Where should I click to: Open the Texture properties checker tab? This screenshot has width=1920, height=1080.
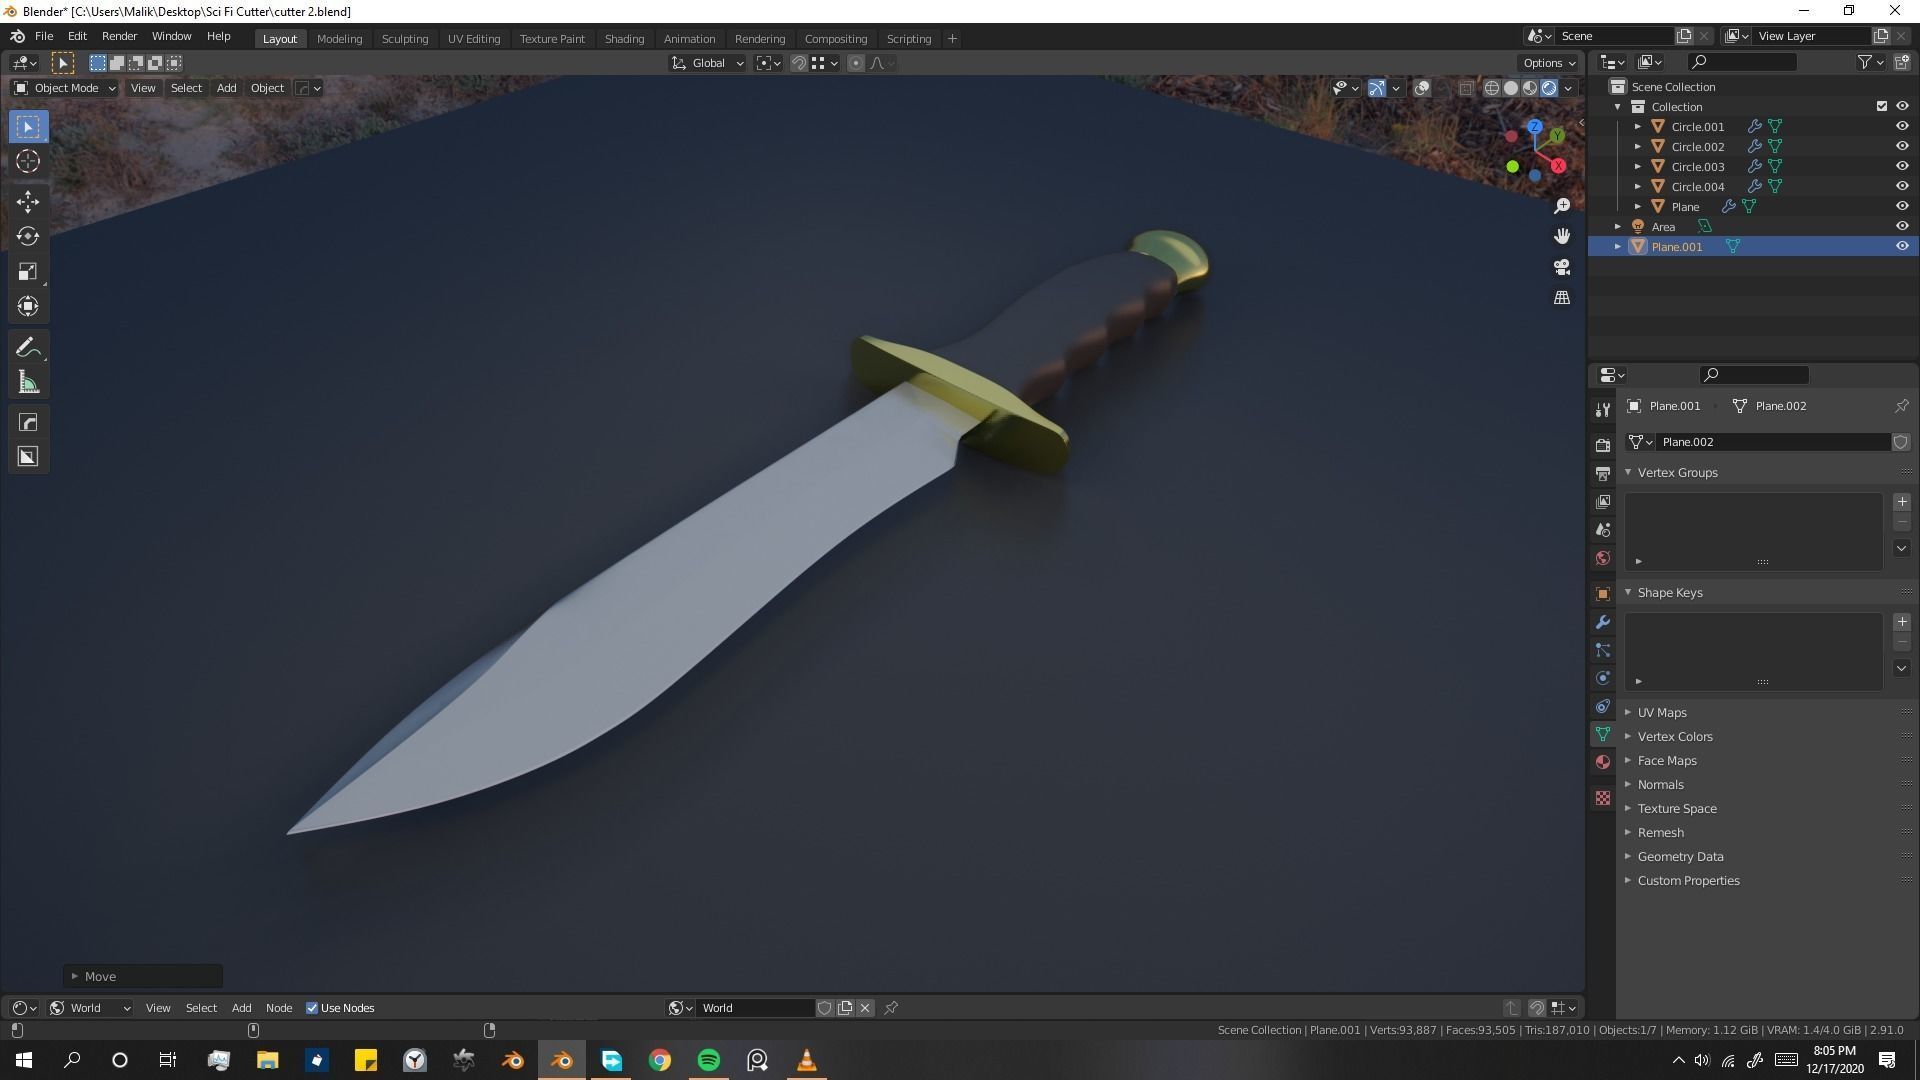click(1603, 798)
